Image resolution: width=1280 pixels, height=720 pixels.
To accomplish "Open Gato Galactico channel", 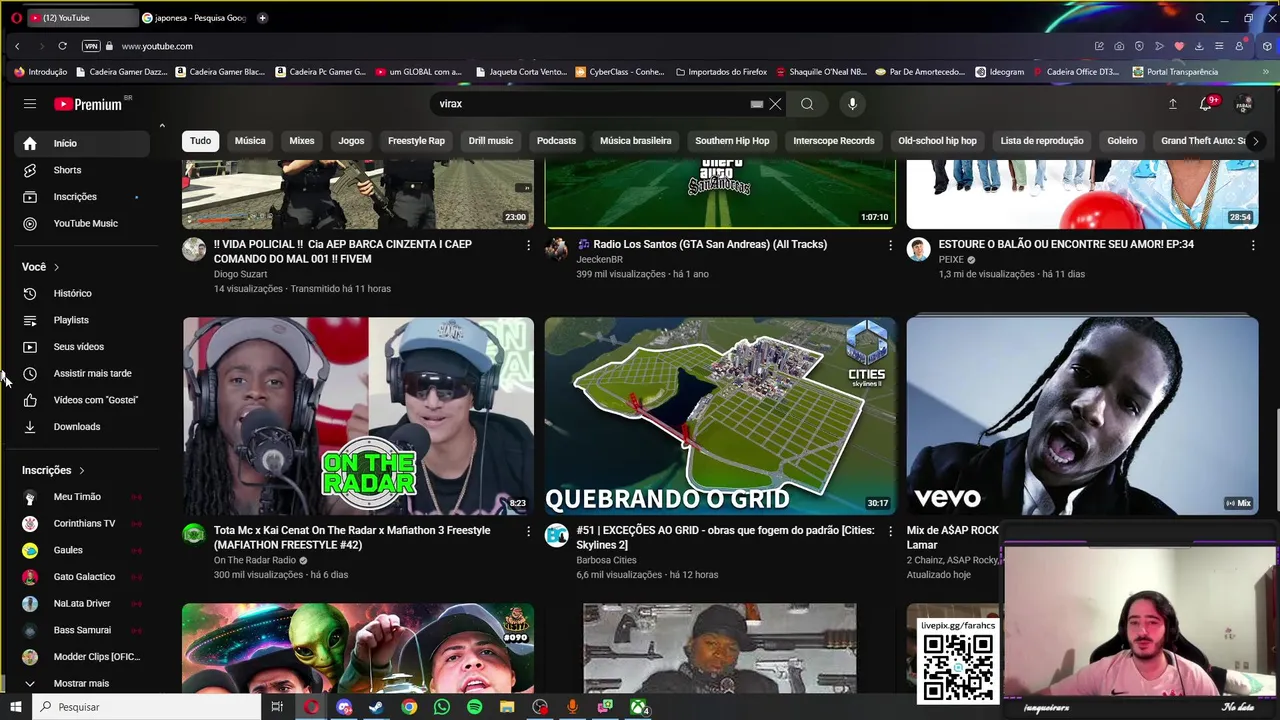I will [x=82, y=577].
